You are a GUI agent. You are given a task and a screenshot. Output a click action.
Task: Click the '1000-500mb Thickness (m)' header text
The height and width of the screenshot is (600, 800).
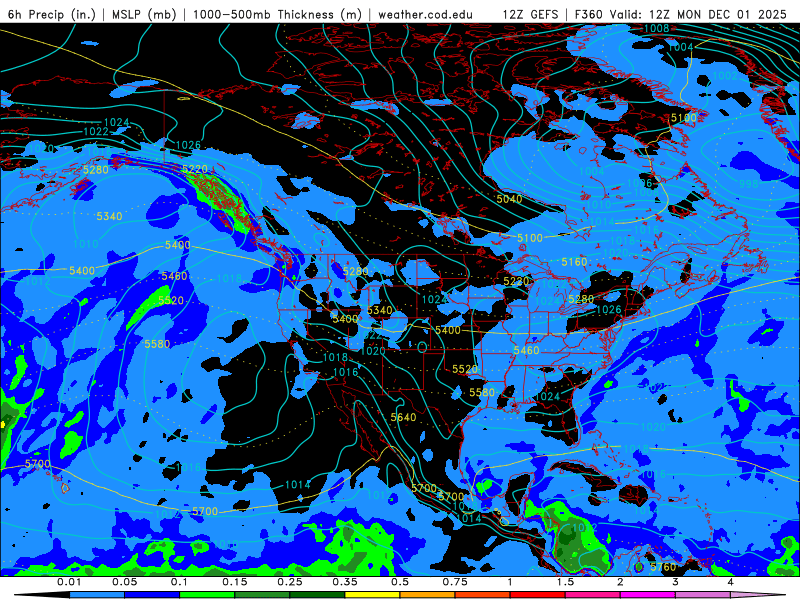coord(277,14)
